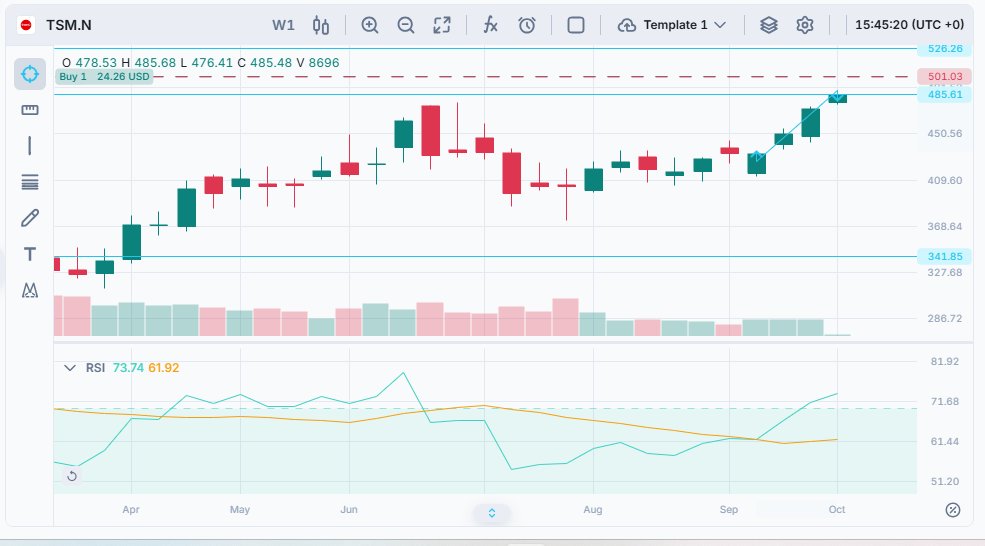Image resolution: width=985 pixels, height=546 pixels.
Task: Select the horizontal lines tool
Action: point(30,182)
